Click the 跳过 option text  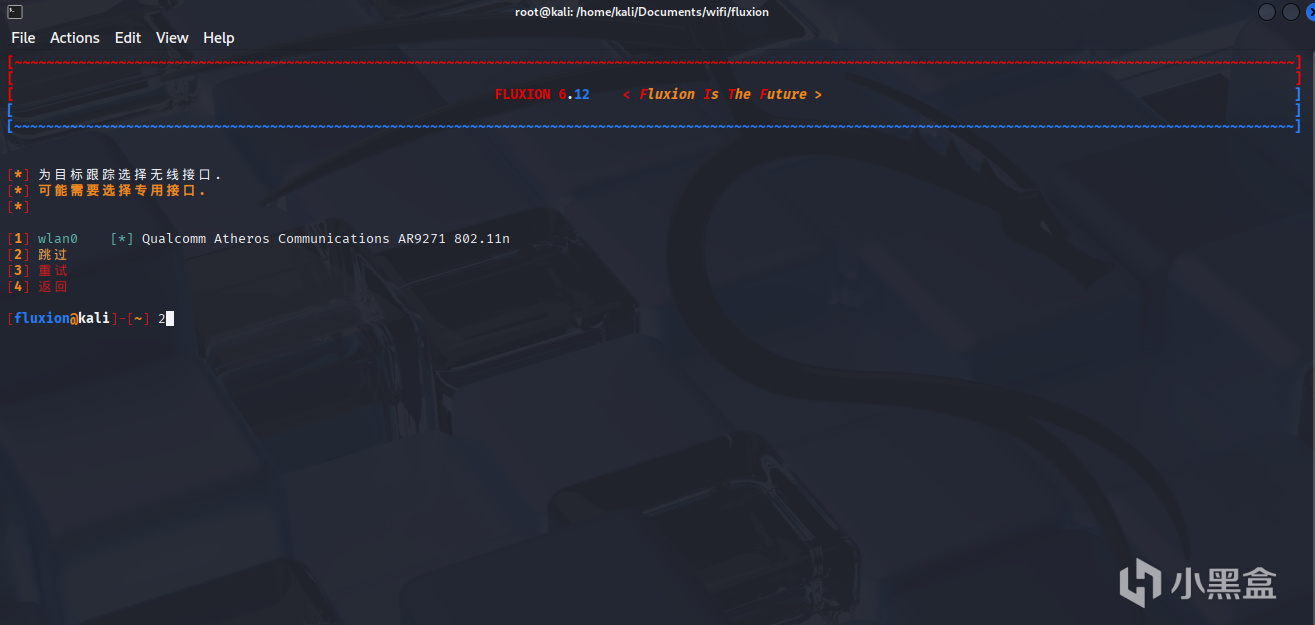point(53,255)
